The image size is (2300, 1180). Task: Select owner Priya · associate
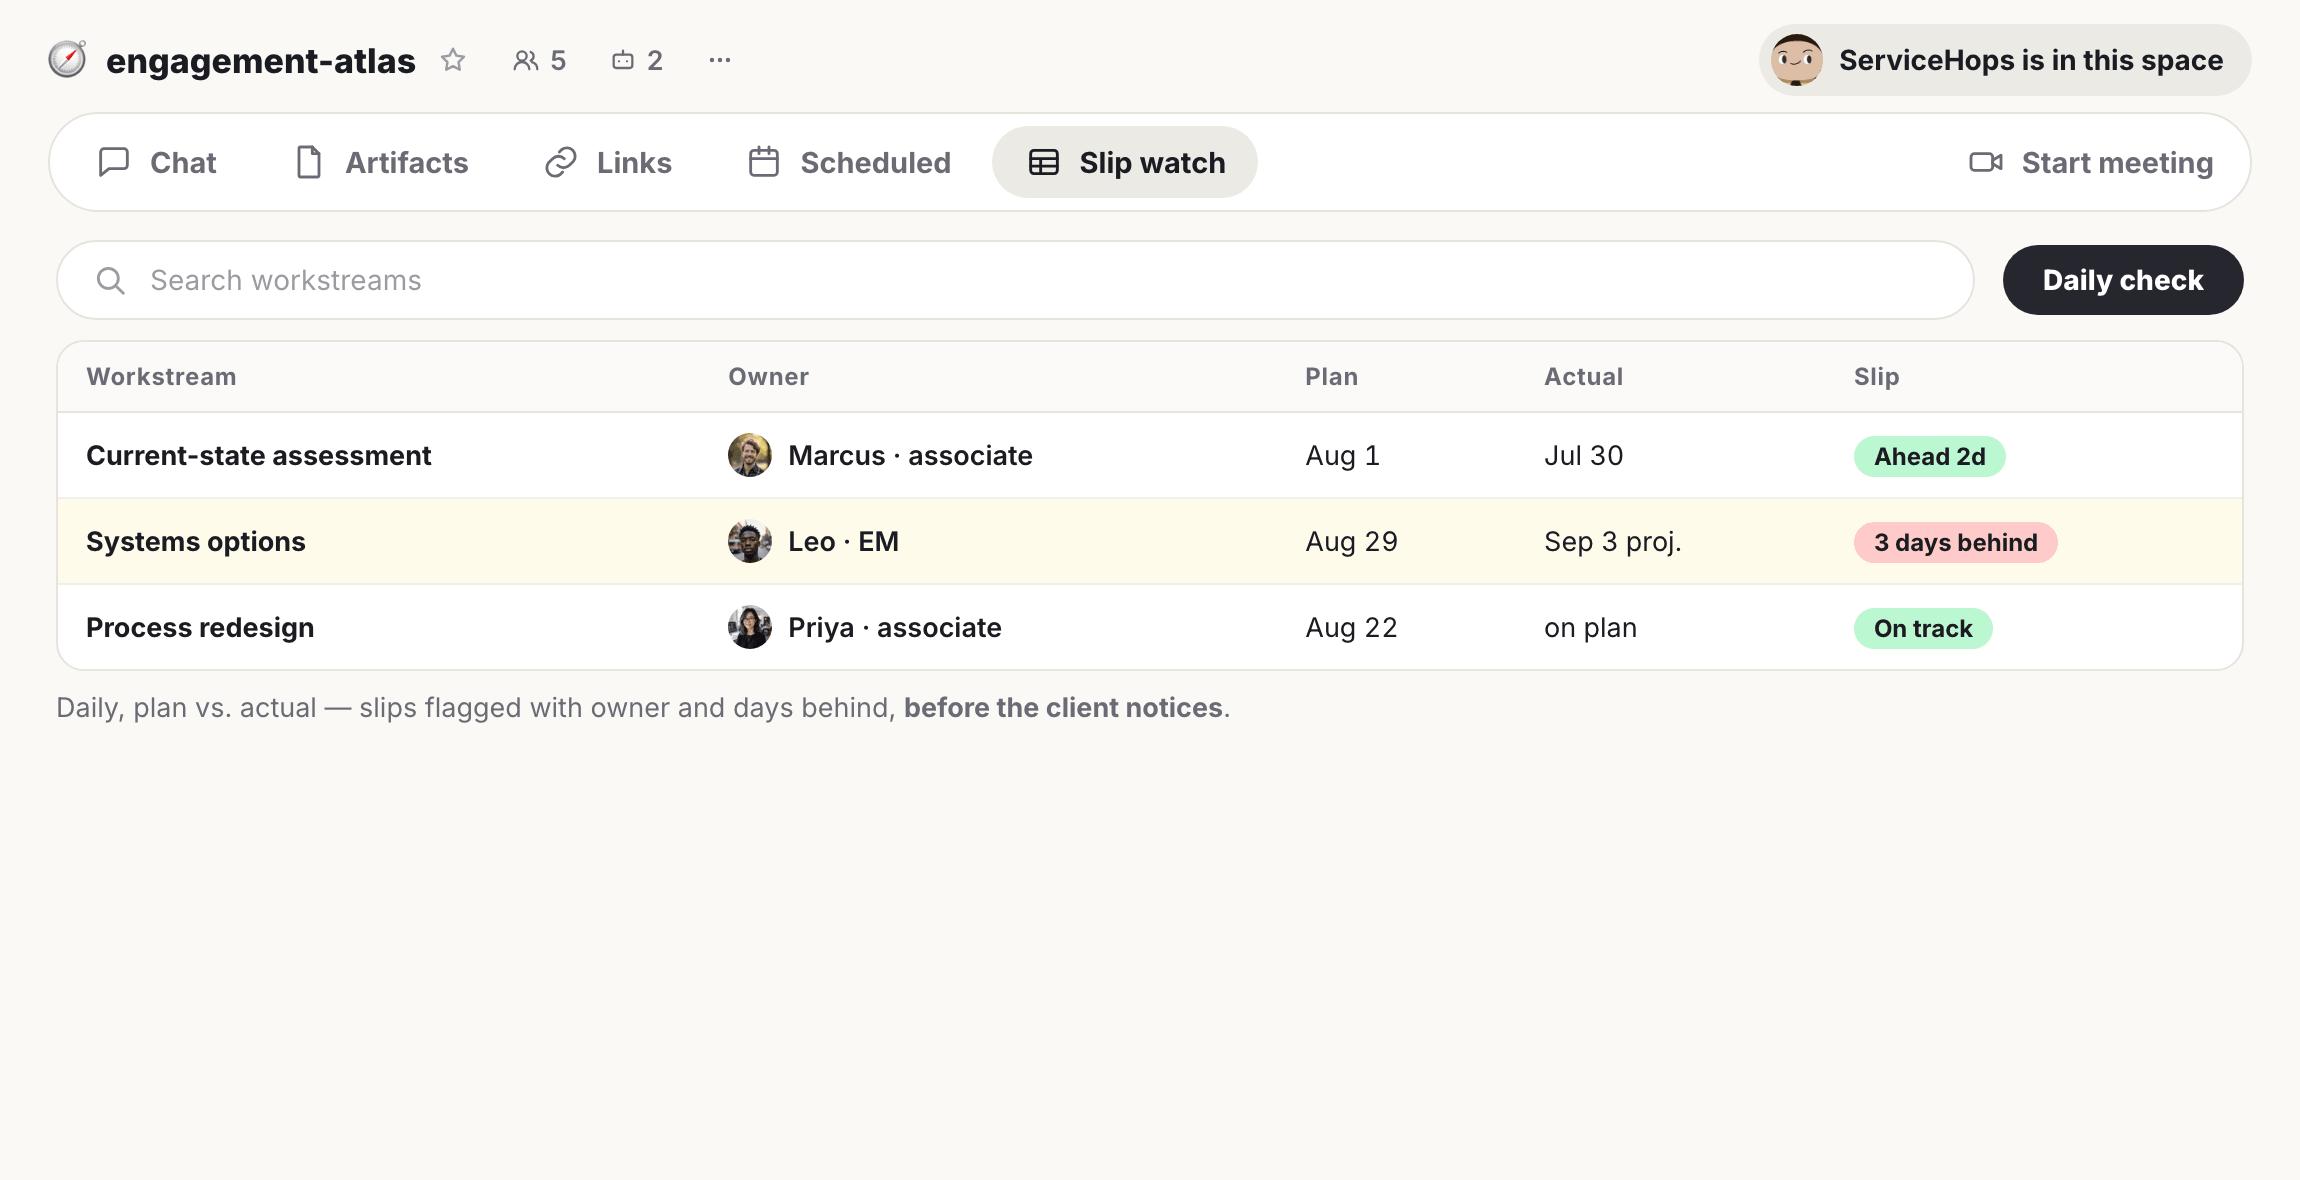(x=895, y=628)
